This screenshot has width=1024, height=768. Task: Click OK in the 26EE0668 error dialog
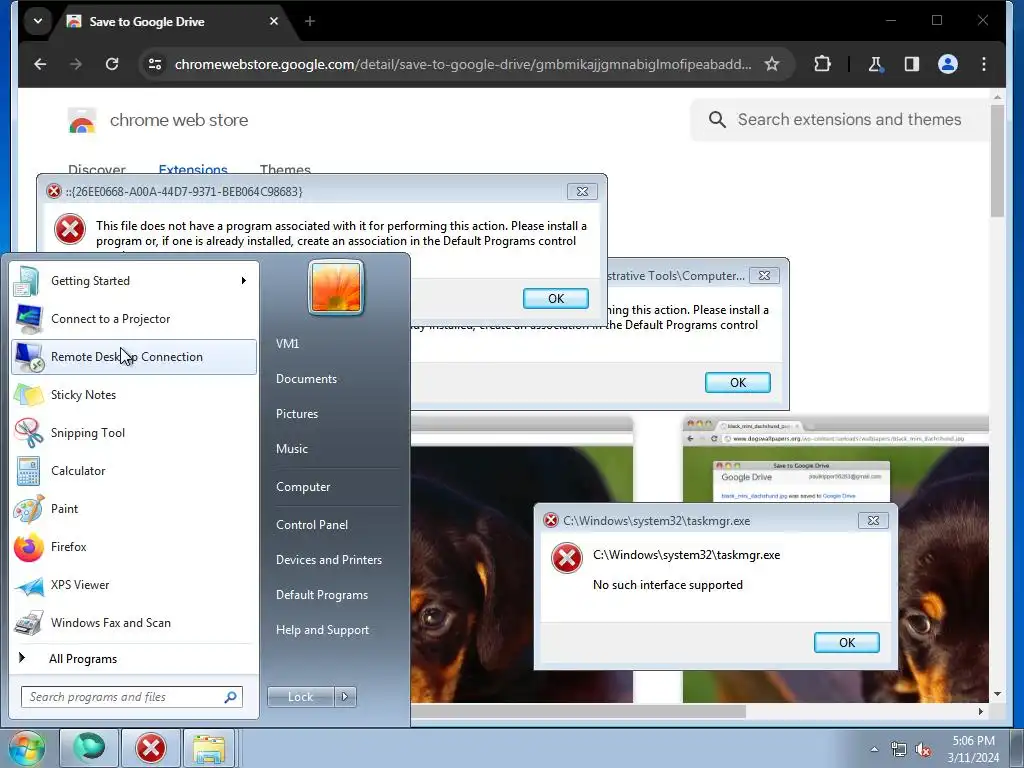pyautogui.click(x=556, y=298)
